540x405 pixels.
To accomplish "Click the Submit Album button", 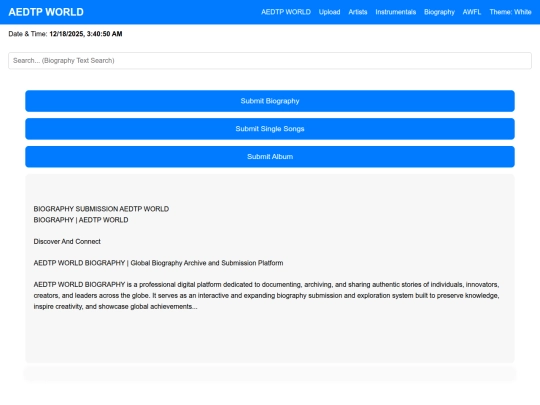I will coord(270,157).
